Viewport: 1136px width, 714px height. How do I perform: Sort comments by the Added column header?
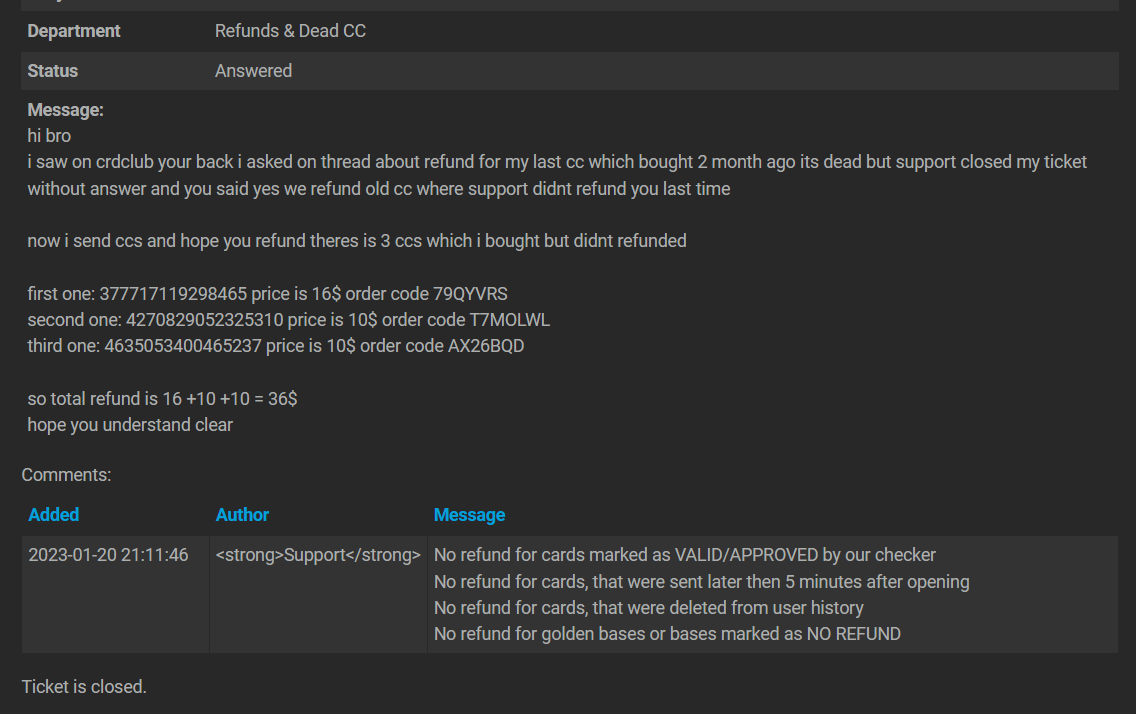click(x=54, y=515)
